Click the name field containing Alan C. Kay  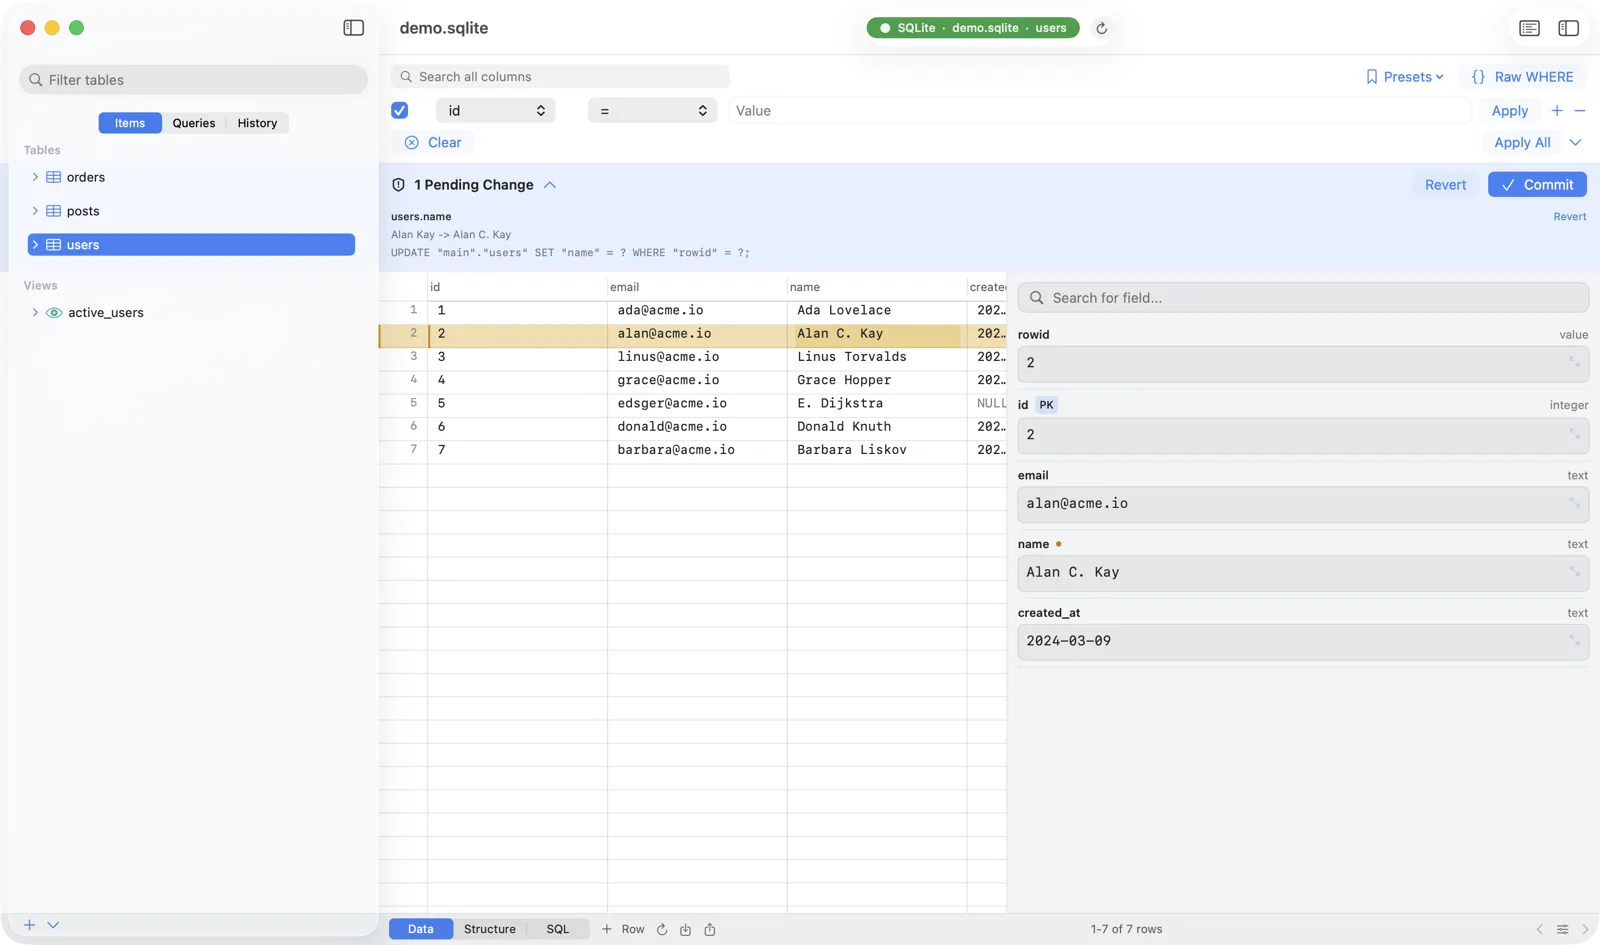pos(1303,573)
